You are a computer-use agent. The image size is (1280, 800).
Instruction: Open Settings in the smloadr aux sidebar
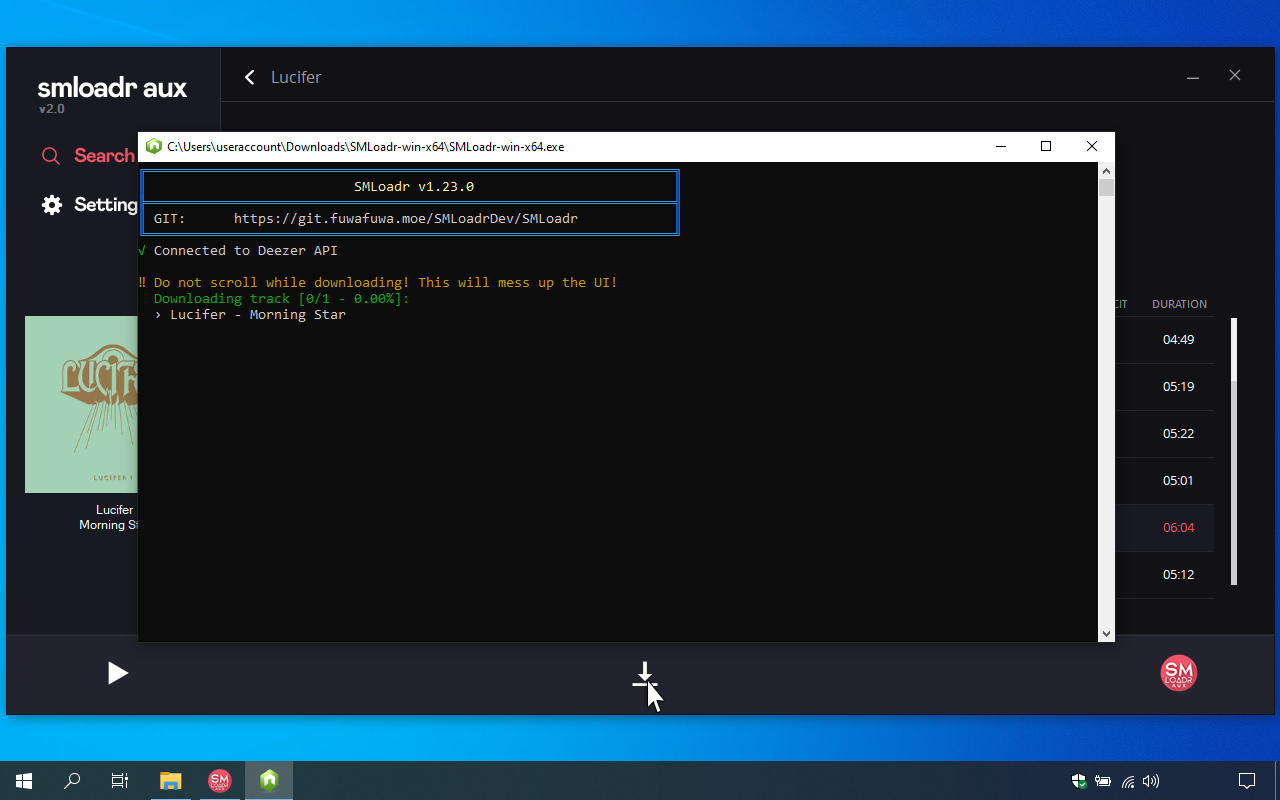point(89,205)
